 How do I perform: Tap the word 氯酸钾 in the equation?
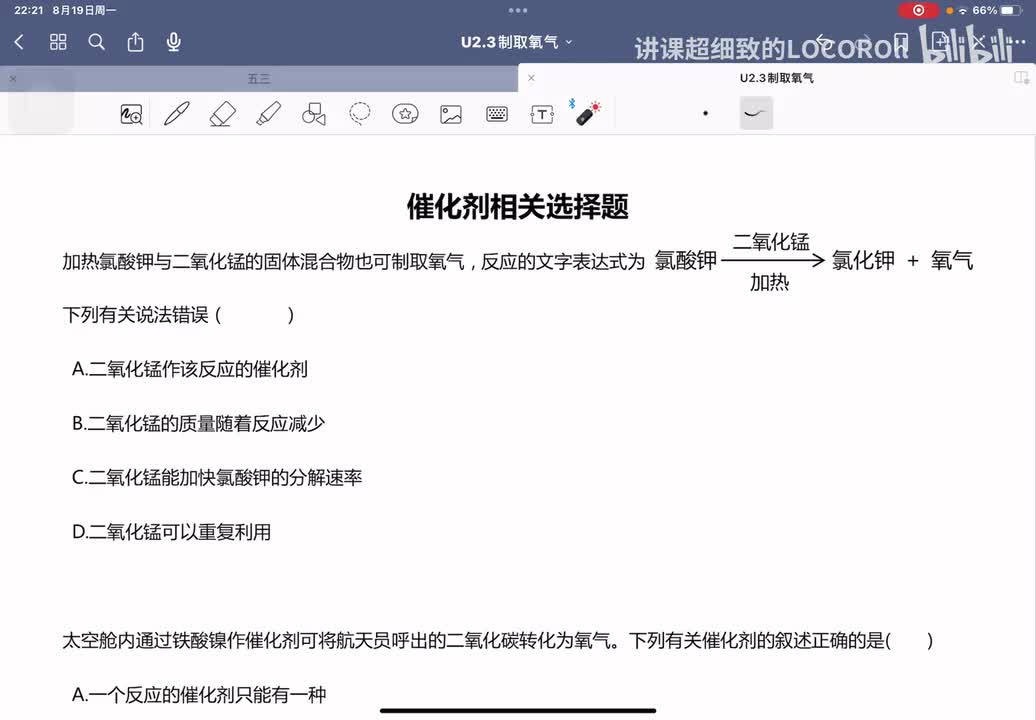click(x=686, y=260)
